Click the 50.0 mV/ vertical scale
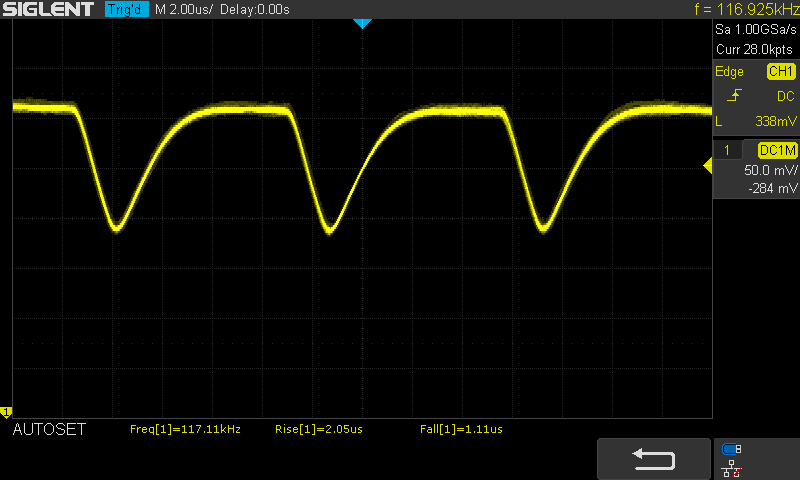This screenshot has height=480, width=800. tap(770, 170)
